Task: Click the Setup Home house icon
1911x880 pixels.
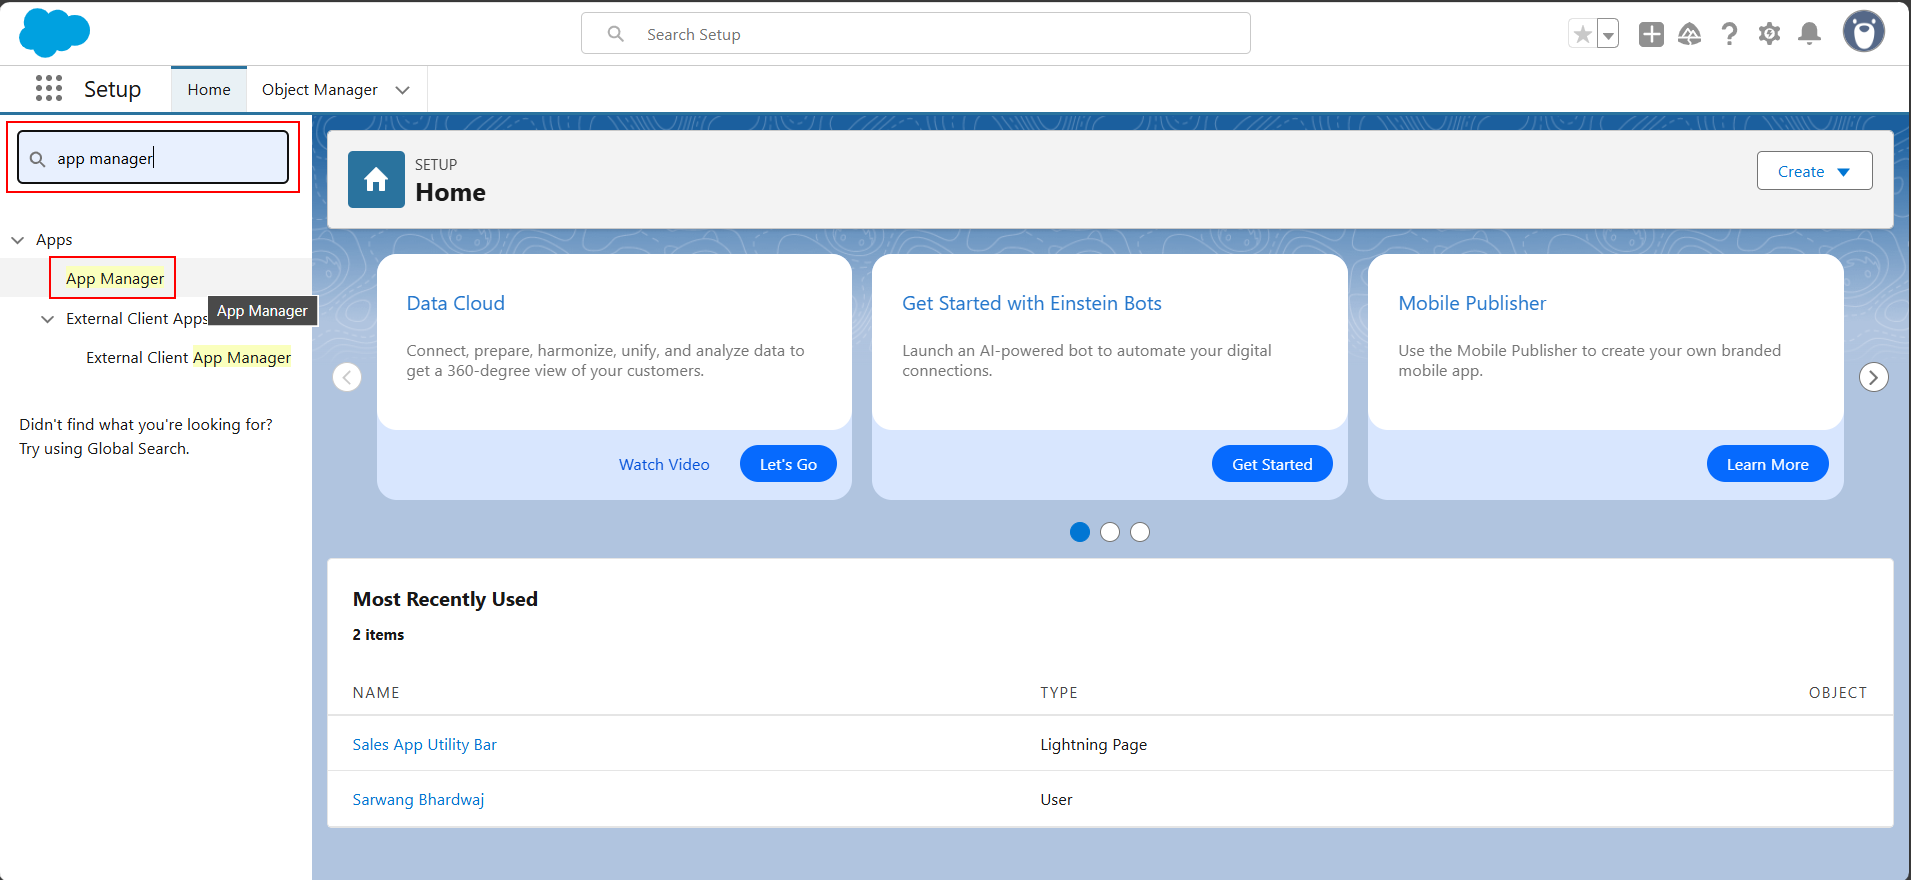Action: 376,180
